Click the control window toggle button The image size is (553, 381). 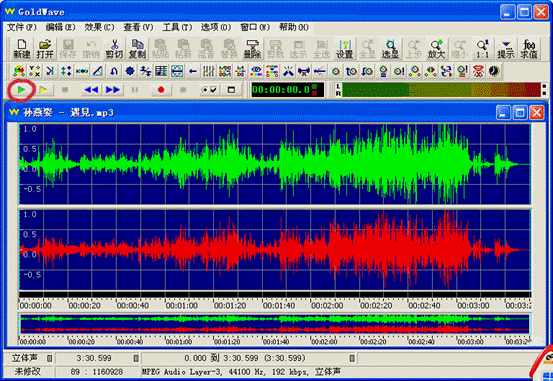point(231,90)
